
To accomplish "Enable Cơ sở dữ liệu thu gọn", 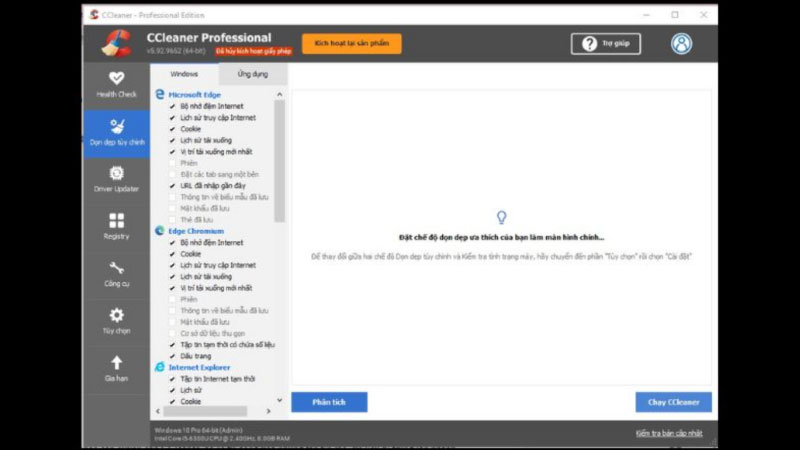I will 172,333.
